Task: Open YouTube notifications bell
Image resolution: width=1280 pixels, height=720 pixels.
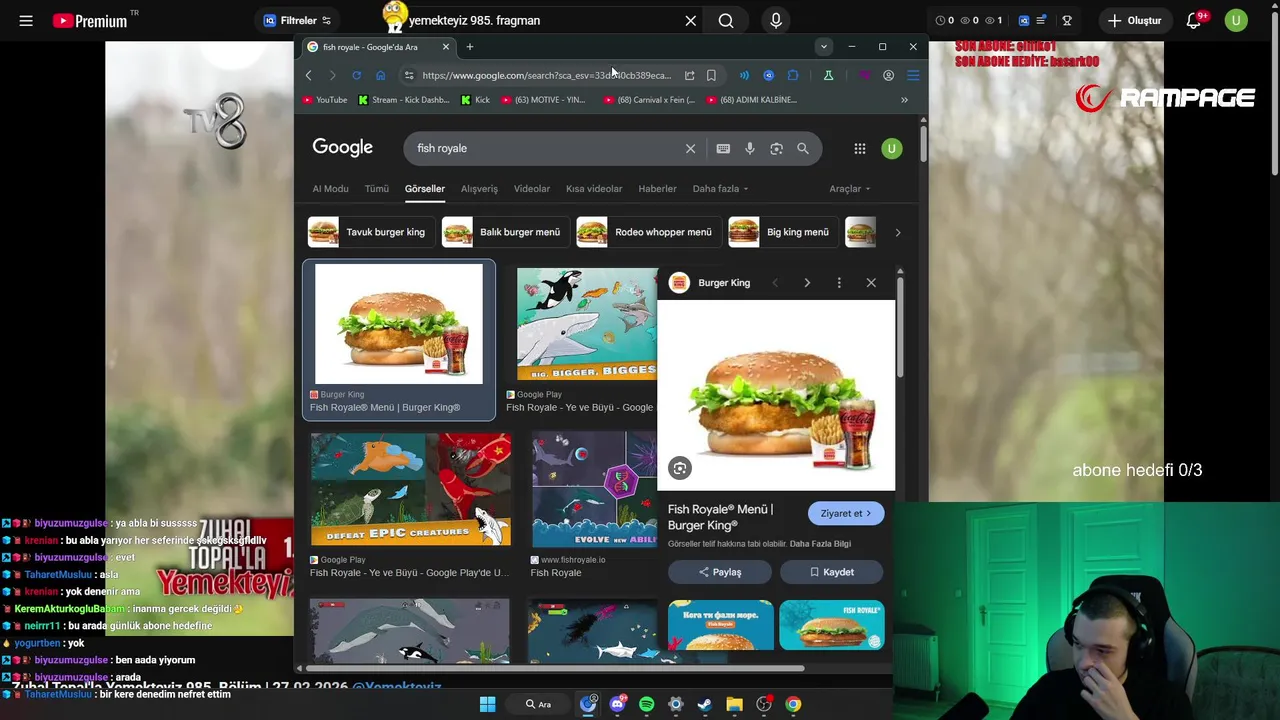Action: 1193,20
